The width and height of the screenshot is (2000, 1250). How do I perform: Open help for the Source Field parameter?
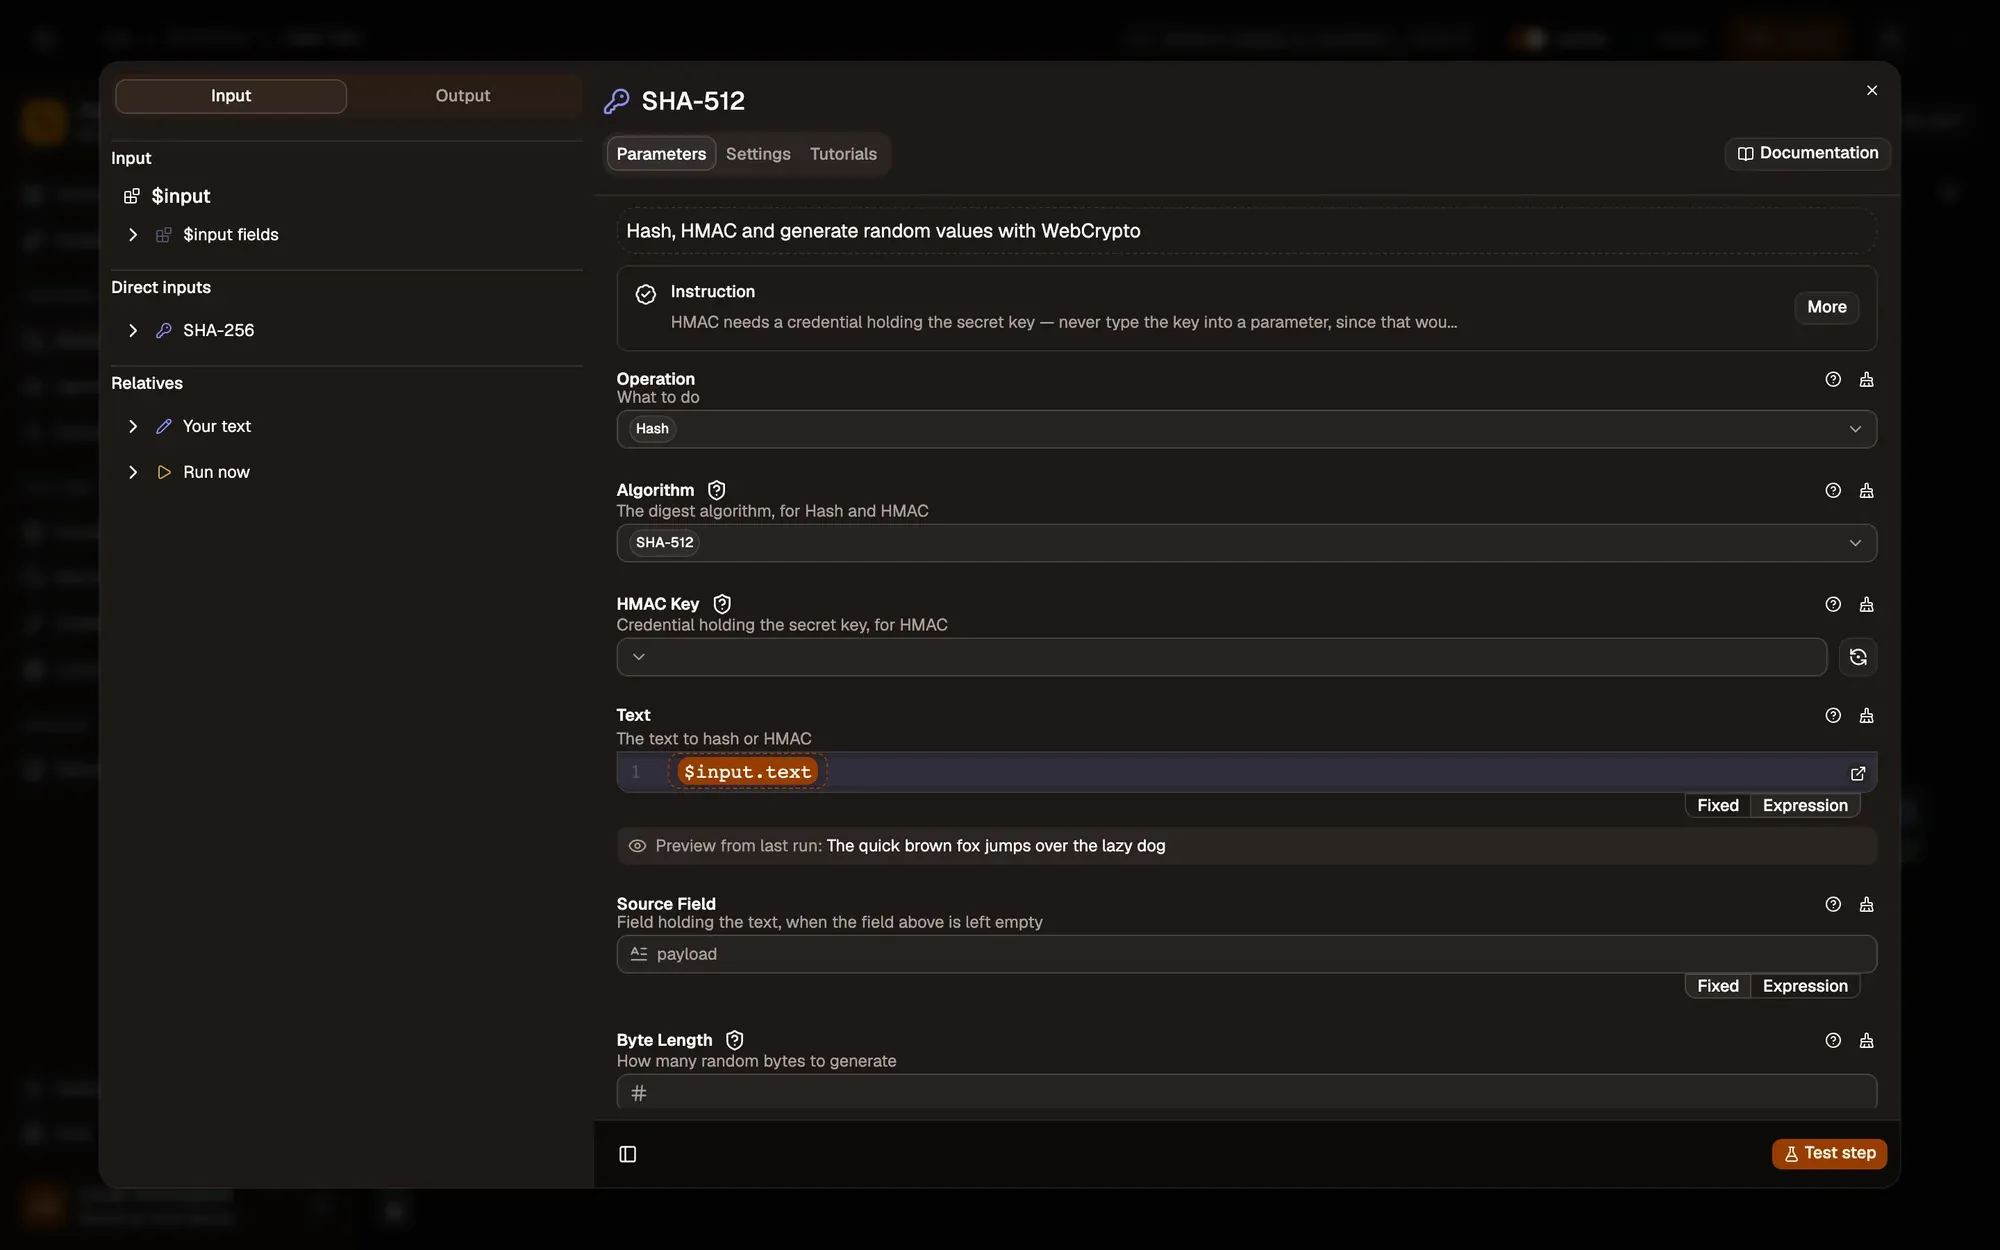pos(1832,904)
